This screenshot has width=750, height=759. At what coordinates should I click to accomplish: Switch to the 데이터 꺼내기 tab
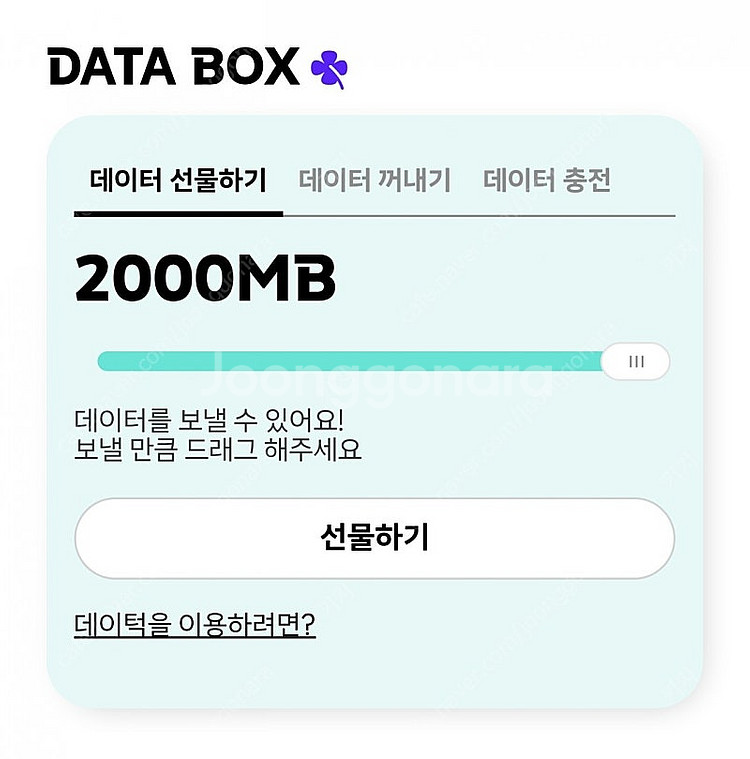point(375,180)
